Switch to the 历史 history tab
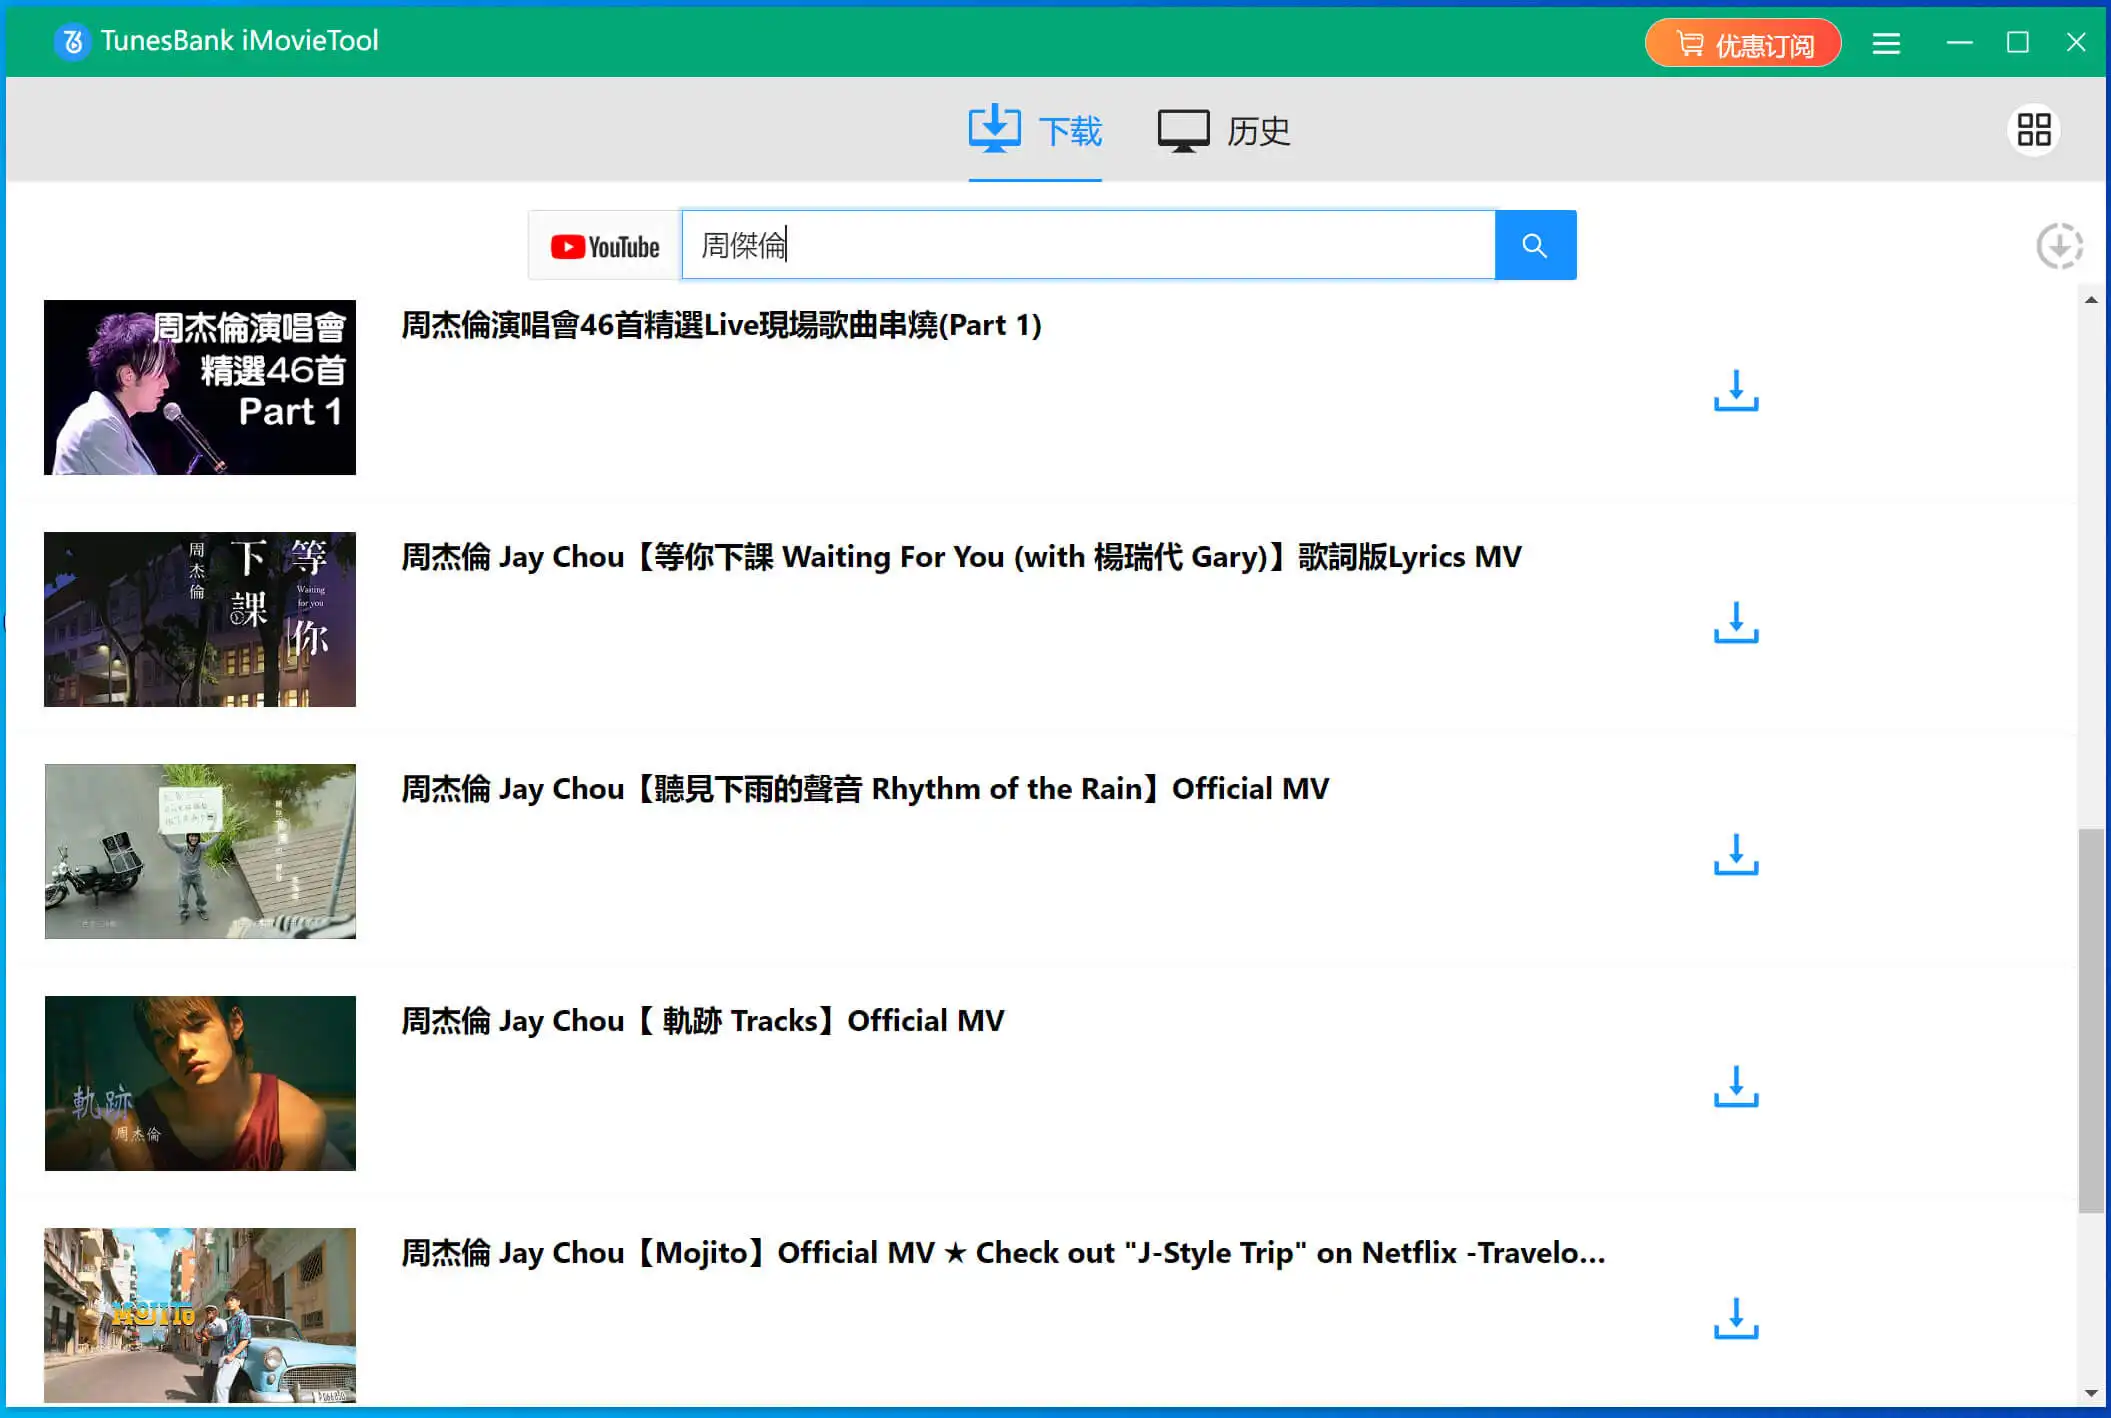Viewport: 2111px width, 1418px height. (1224, 131)
